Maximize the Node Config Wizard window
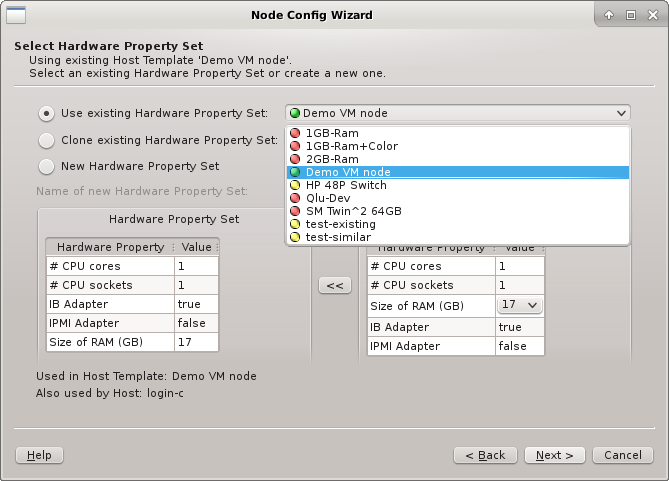 [x=631, y=15]
